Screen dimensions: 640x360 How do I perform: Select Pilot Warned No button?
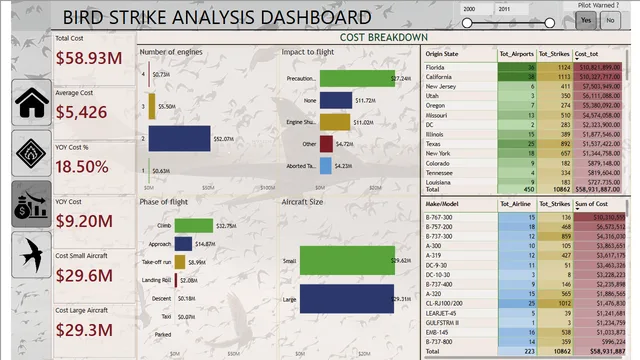tap(610, 20)
